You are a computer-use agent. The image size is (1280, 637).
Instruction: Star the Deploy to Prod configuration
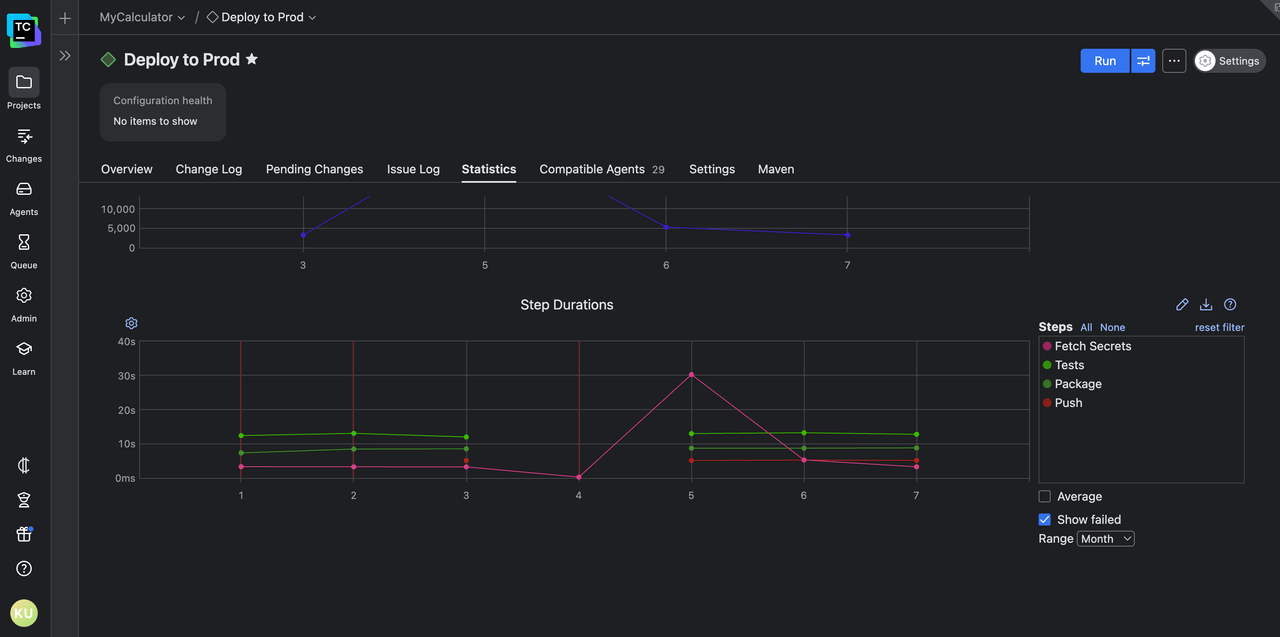click(x=252, y=60)
